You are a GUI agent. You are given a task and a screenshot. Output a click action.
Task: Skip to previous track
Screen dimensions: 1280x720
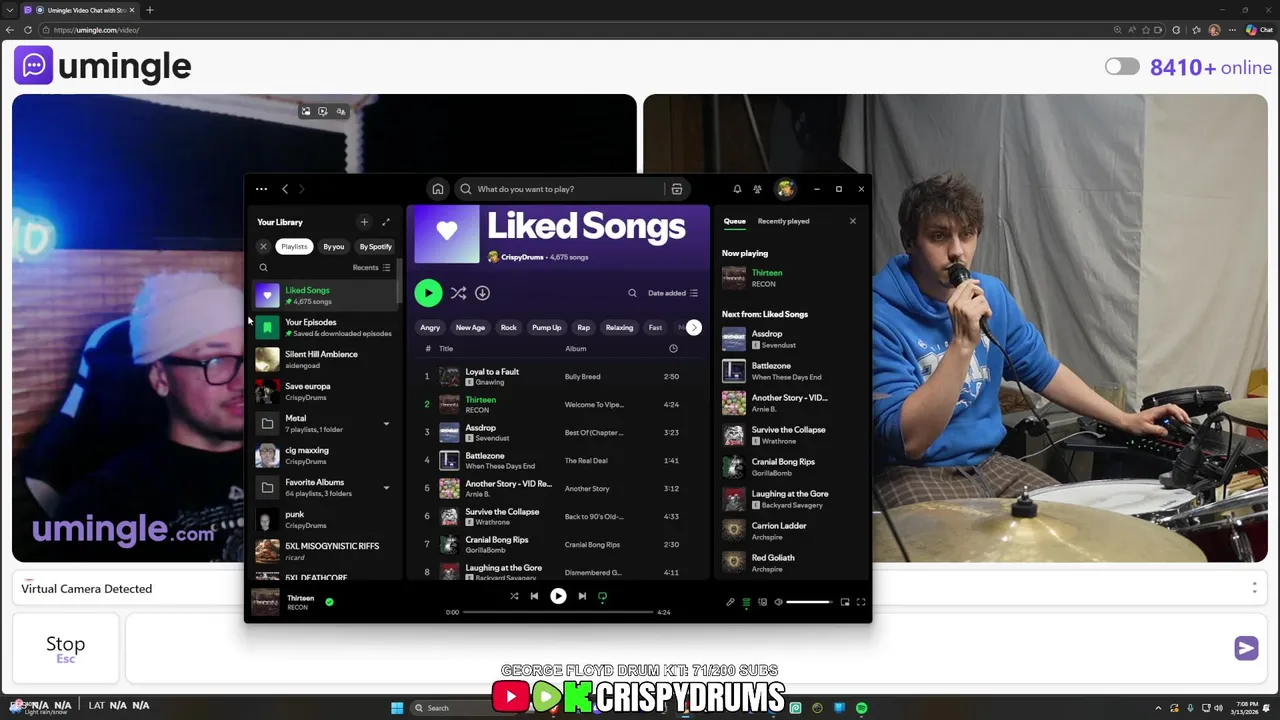click(x=534, y=596)
